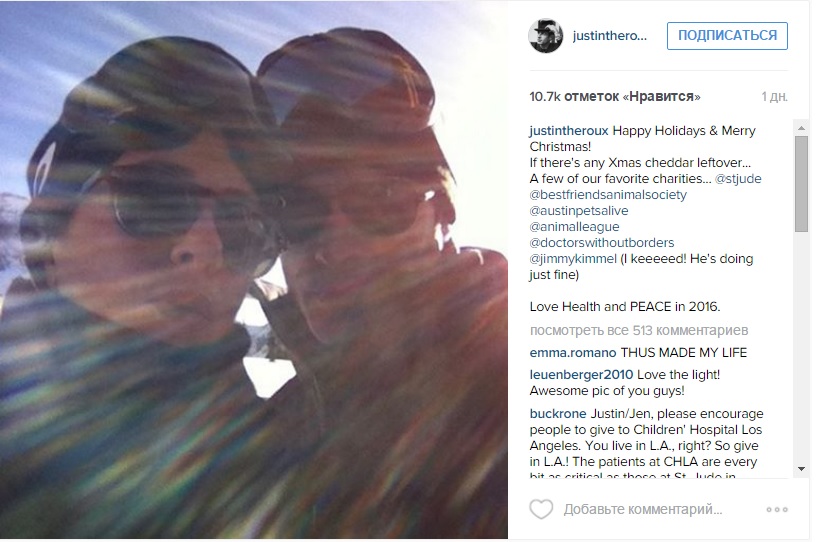Open the @doctorswithoutborders mention

pos(602,243)
